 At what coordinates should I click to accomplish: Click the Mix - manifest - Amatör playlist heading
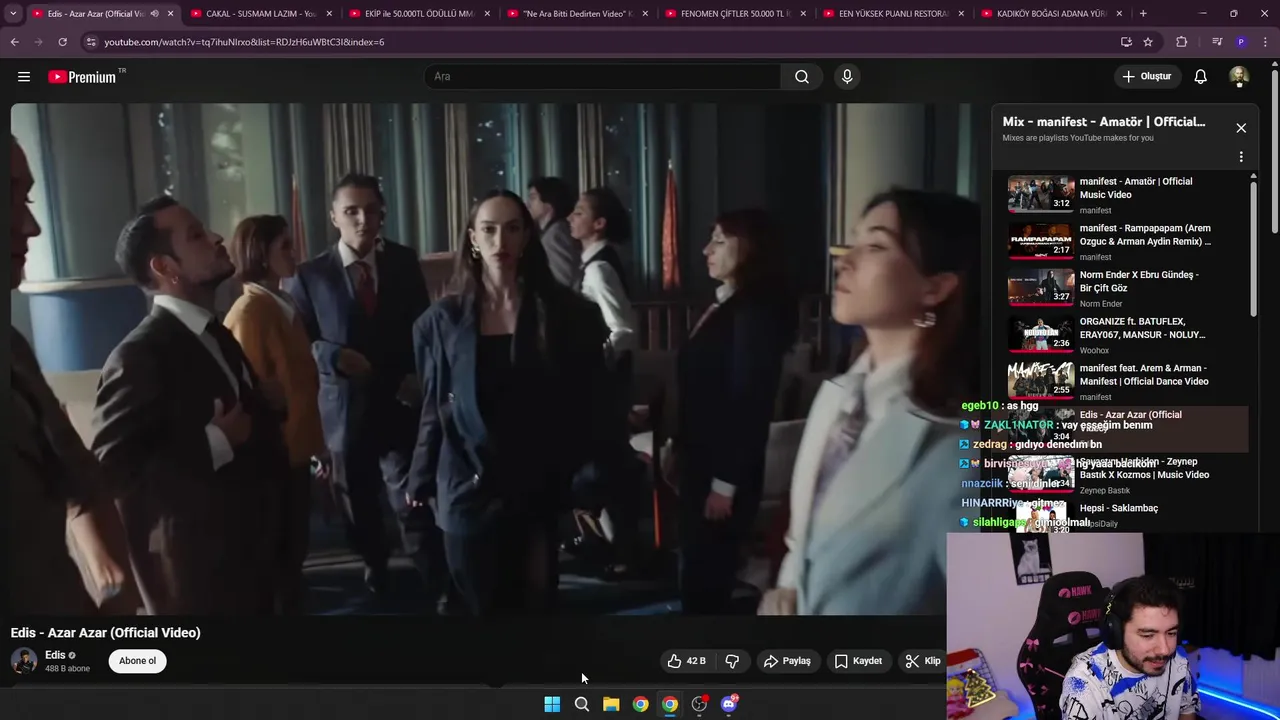(x=1104, y=122)
